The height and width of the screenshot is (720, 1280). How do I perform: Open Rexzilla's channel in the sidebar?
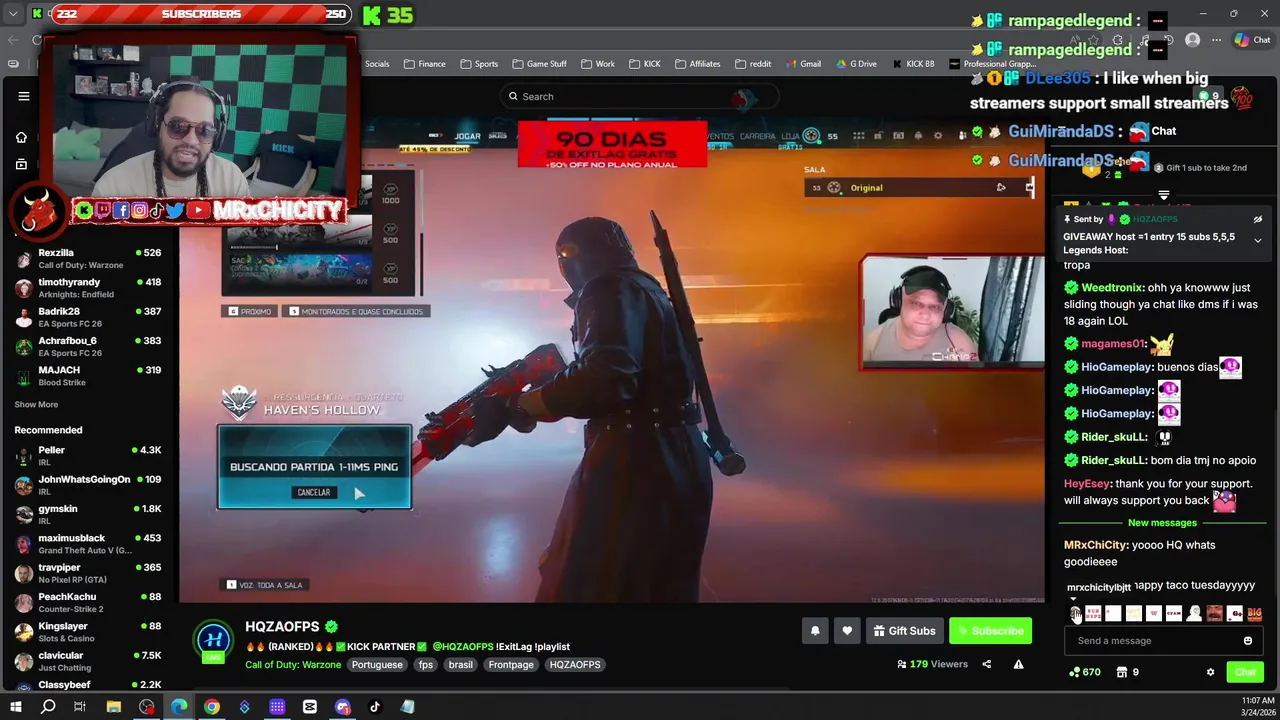[89, 259]
